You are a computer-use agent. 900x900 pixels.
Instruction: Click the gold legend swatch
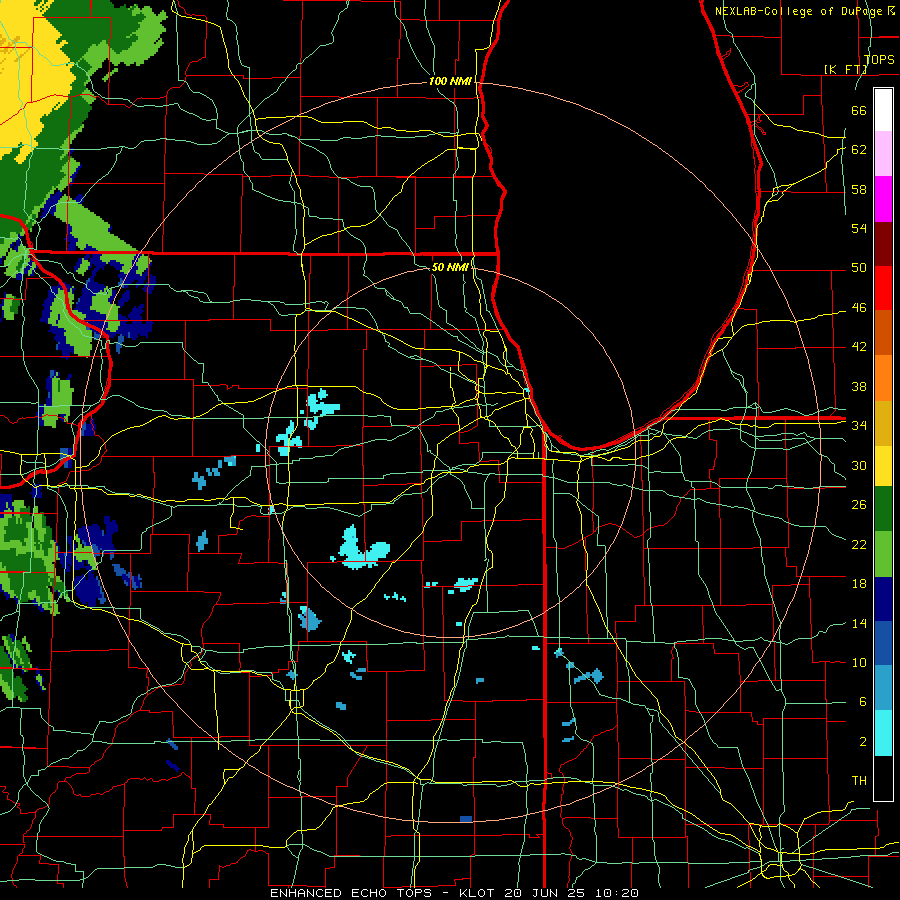pos(883,423)
